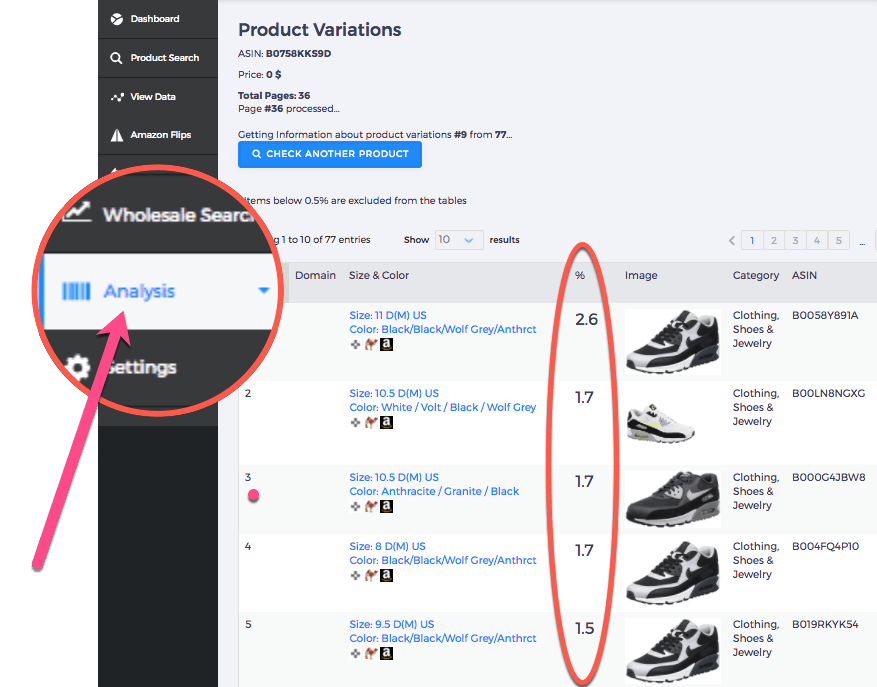
Task: Open the Size 9.5 D(M) US link
Action: coord(391,624)
